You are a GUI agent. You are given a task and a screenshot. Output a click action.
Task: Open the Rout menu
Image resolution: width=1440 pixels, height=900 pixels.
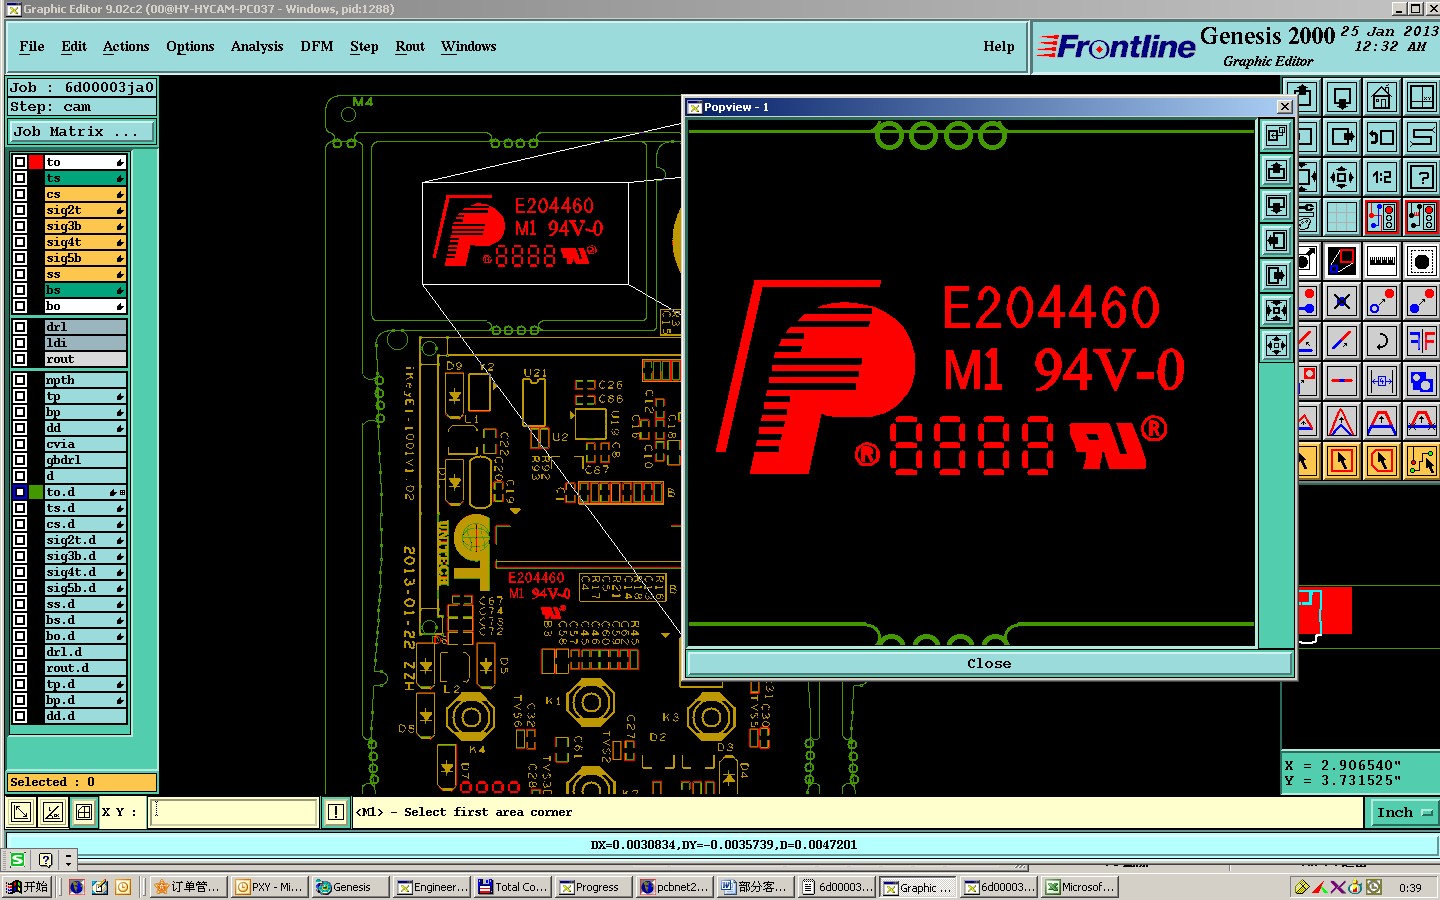point(410,46)
